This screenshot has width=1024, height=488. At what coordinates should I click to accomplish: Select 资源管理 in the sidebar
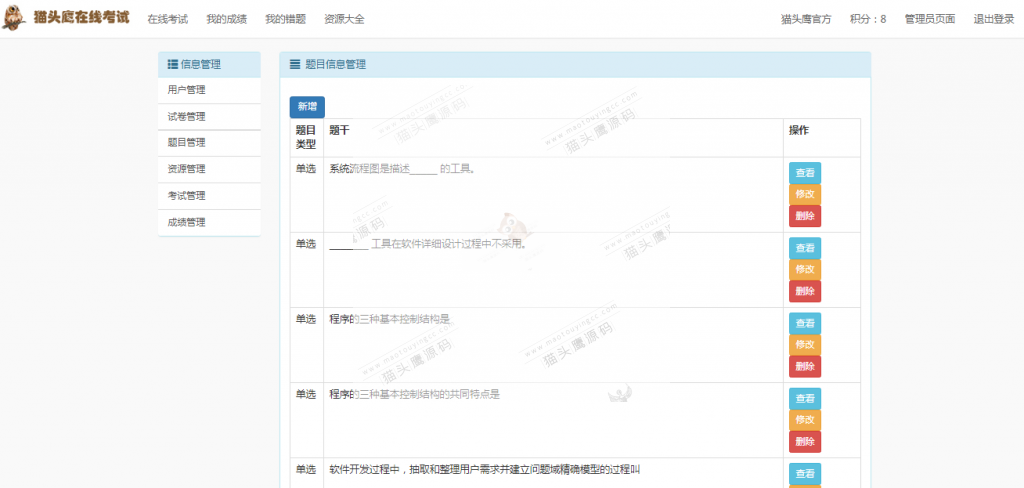tap(210, 169)
